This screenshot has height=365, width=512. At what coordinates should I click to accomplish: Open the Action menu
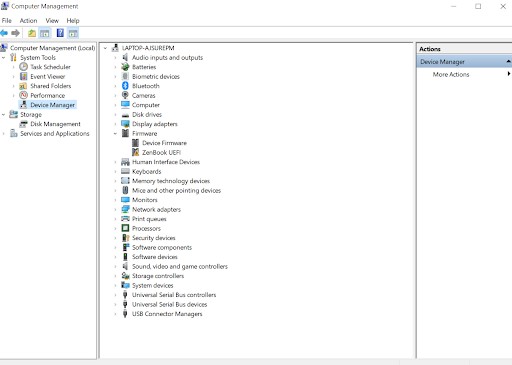click(28, 21)
